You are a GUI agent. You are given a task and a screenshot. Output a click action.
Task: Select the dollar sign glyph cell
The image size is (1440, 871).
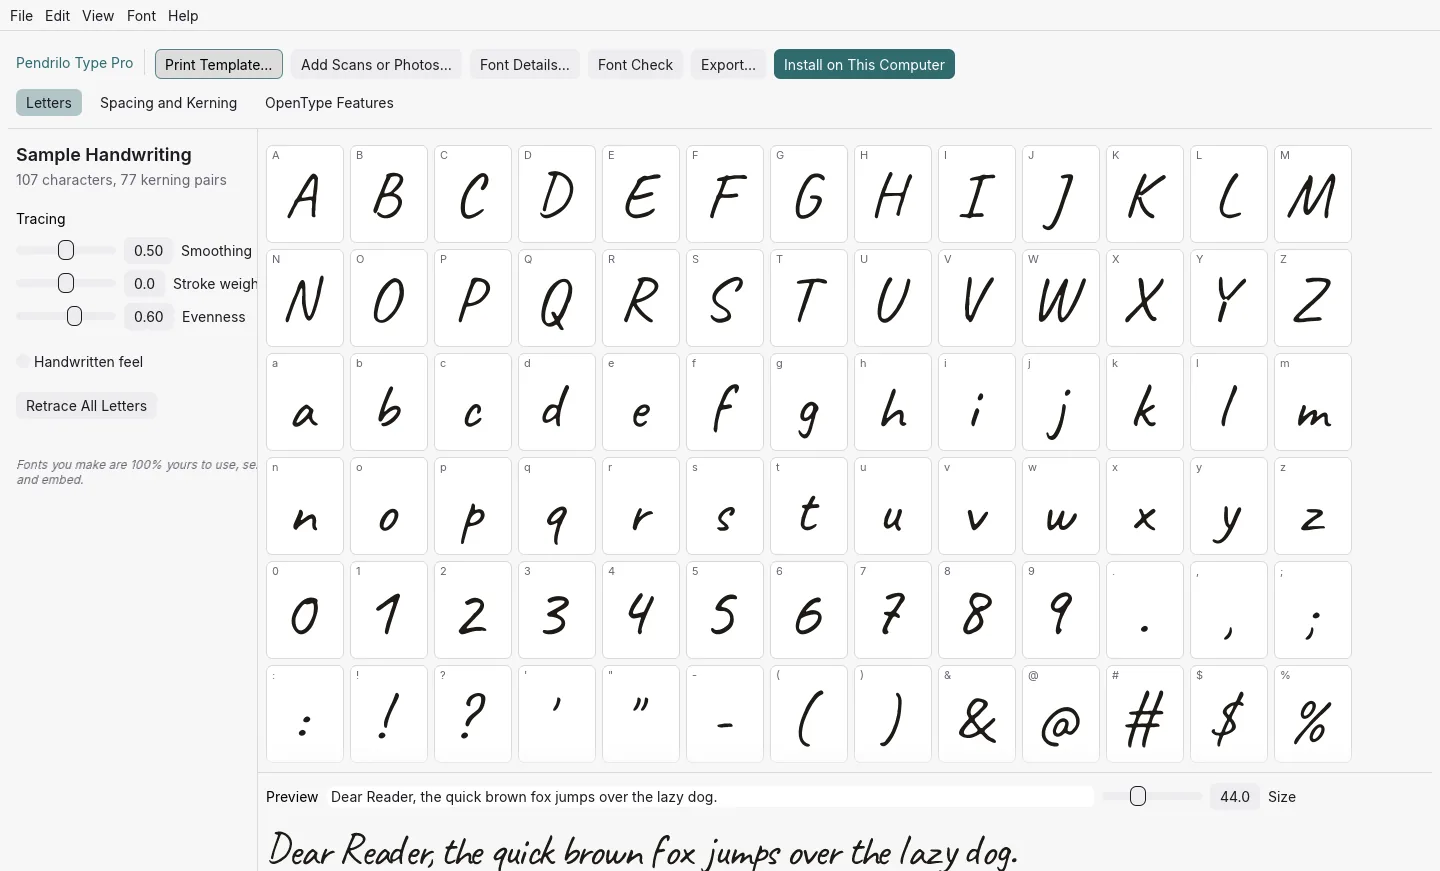(1229, 714)
